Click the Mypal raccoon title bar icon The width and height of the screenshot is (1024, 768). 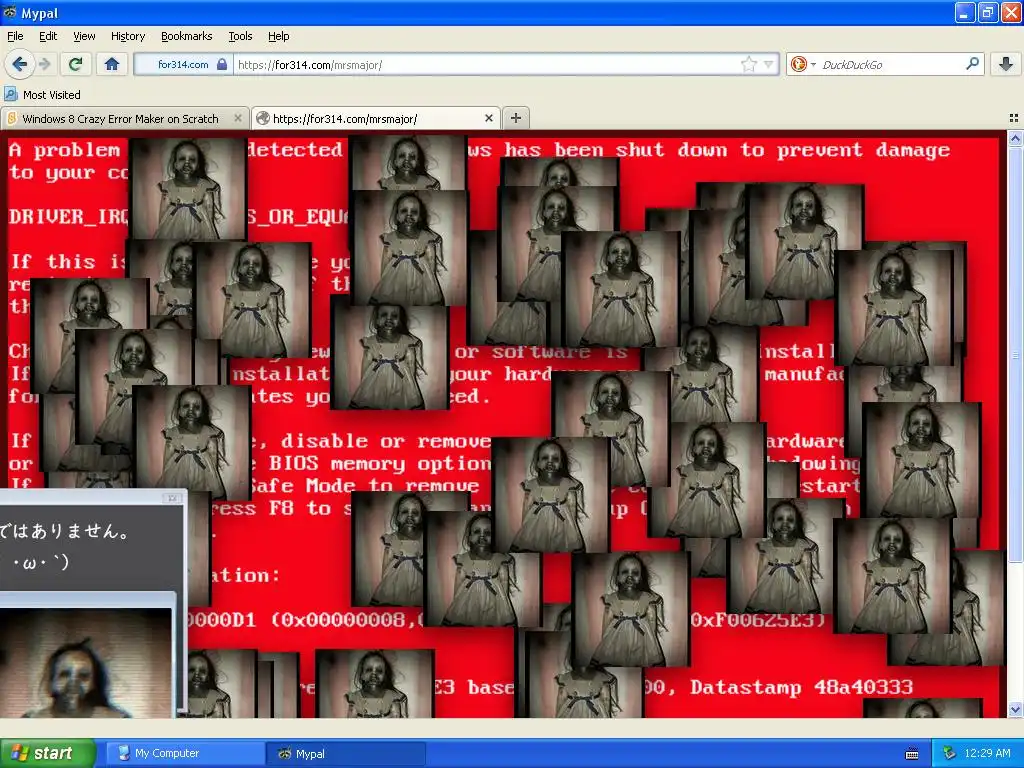(x=10, y=12)
